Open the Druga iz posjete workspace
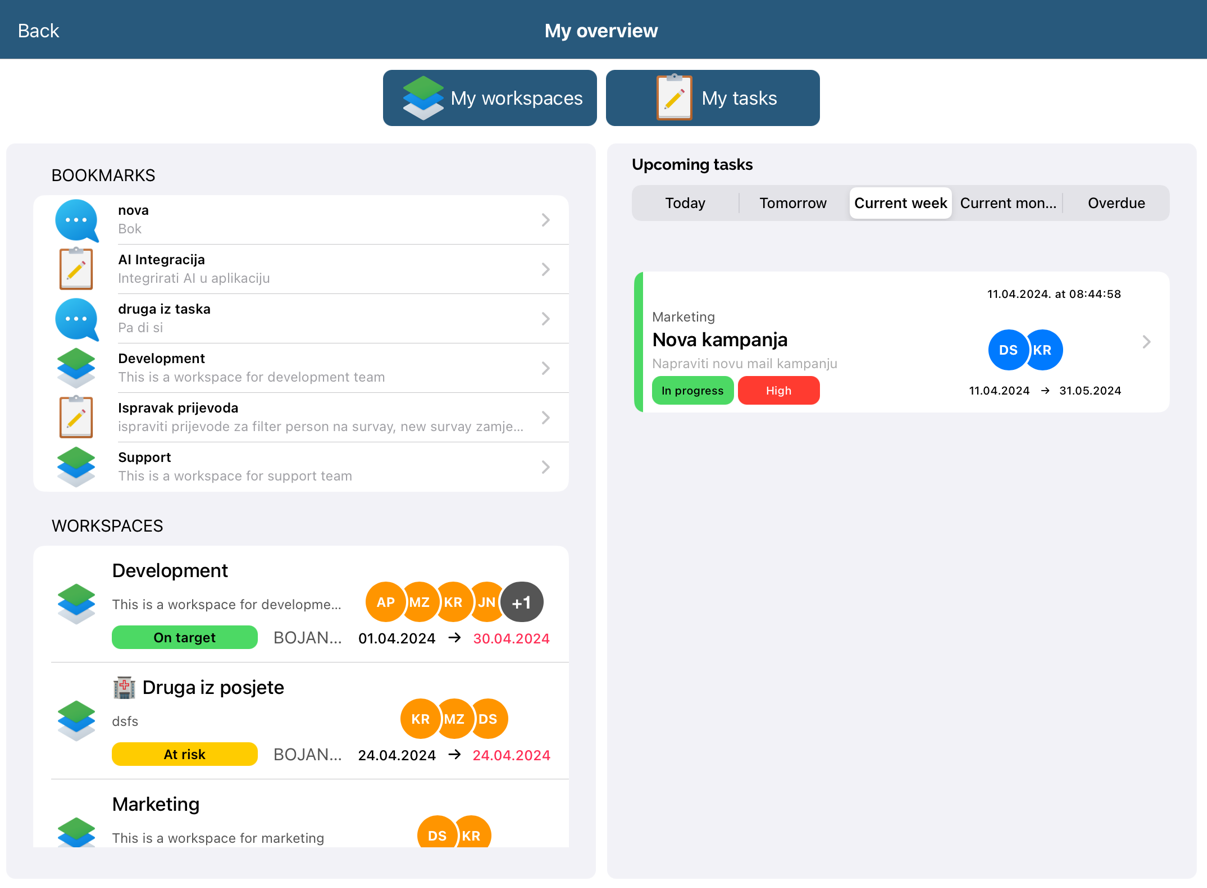Viewport: 1207px width, 888px height. tap(212, 688)
